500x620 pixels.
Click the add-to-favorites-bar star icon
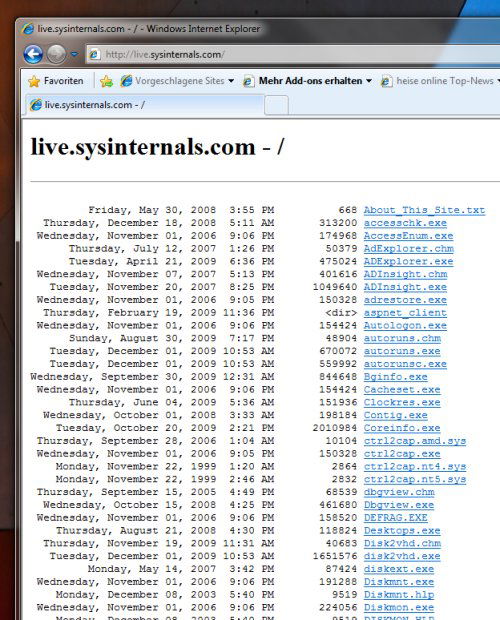point(106,81)
